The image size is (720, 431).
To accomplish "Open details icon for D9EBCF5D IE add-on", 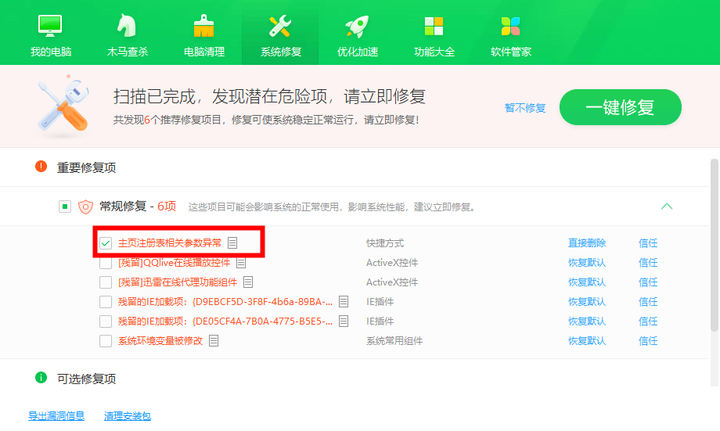I will coord(343,302).
